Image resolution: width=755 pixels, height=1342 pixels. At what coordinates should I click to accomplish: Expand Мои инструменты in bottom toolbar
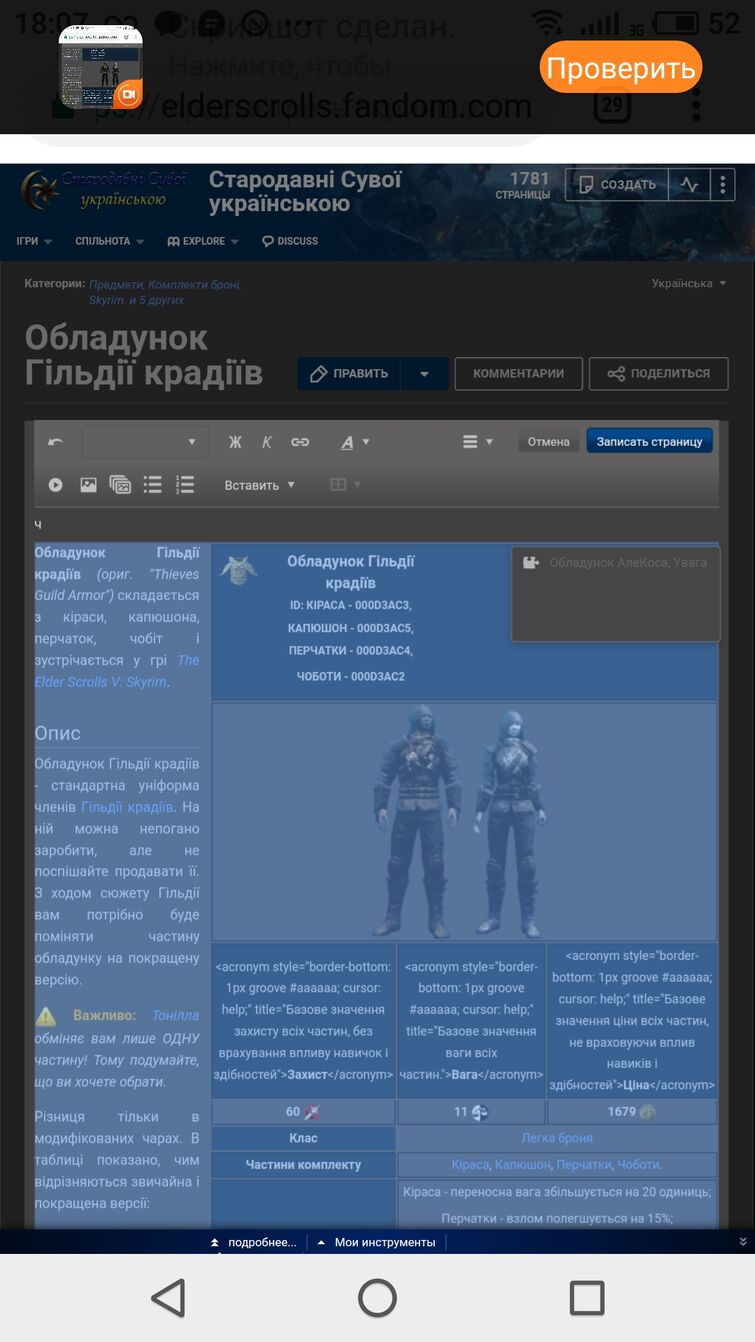376,1242
